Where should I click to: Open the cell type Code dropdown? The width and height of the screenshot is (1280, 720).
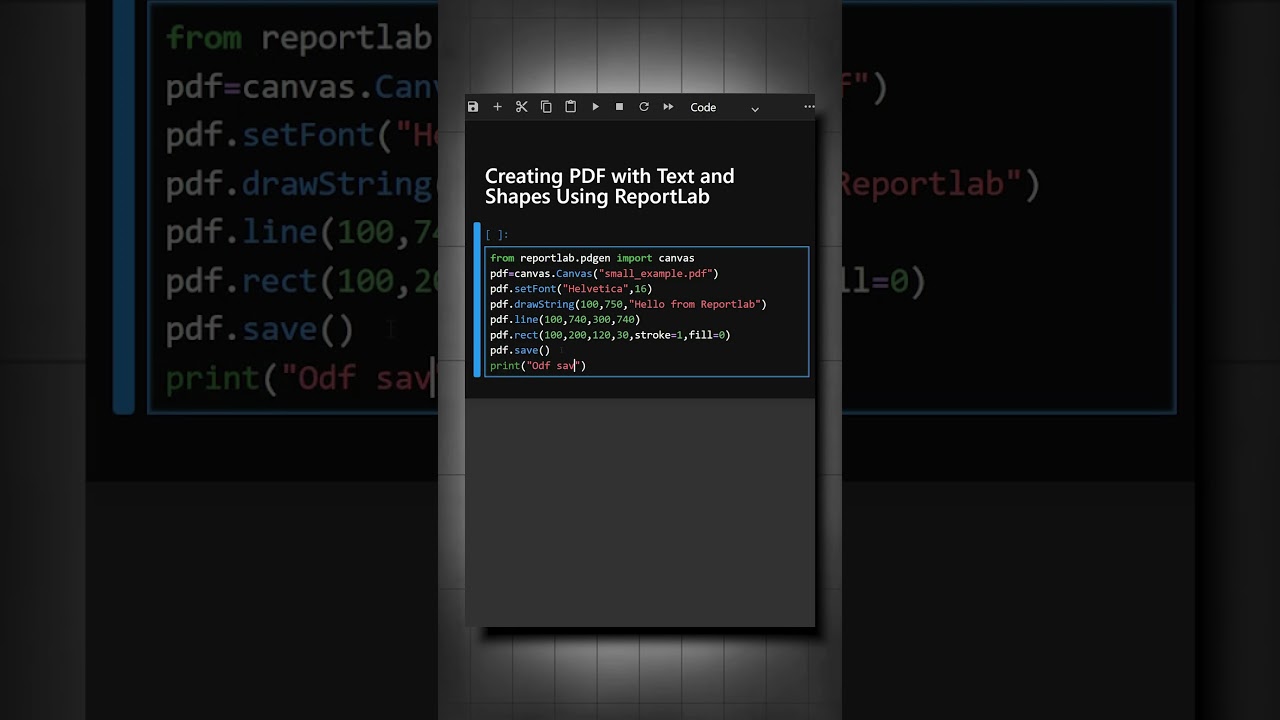tap(724, 107)
